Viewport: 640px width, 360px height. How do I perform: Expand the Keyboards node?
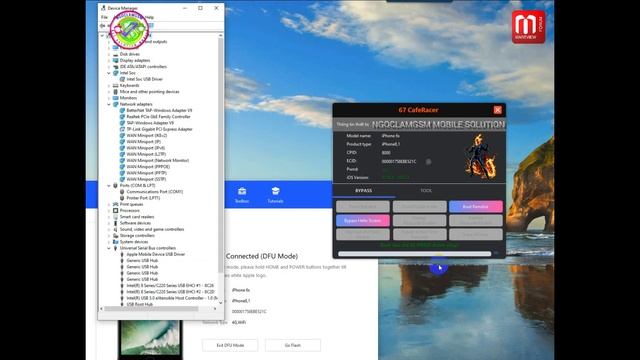click(x=109, y=86)
